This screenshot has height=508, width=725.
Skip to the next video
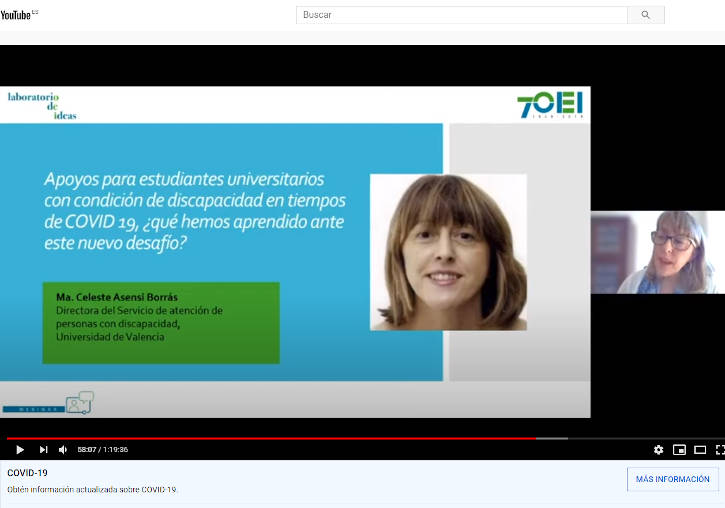43,450
